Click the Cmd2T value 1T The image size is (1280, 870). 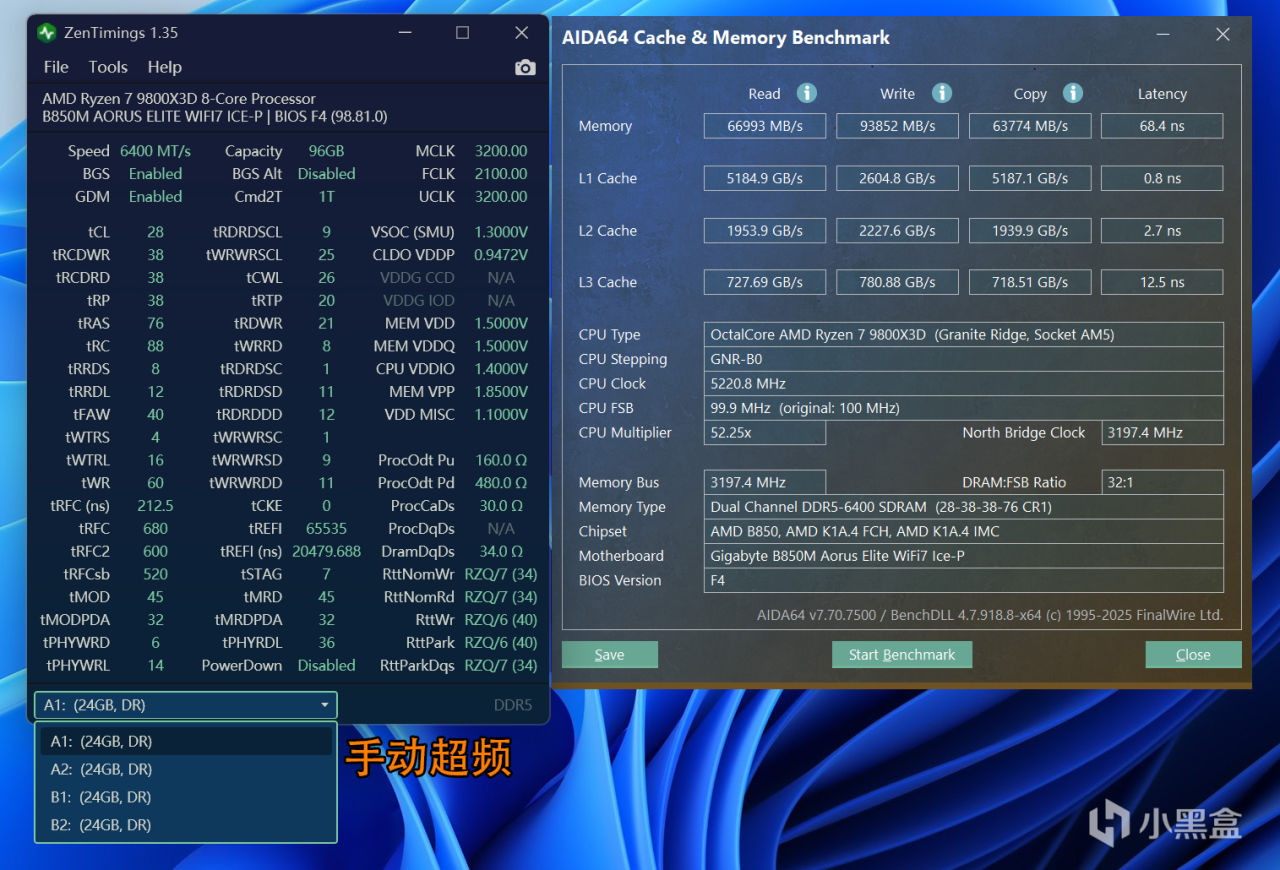click(326, 197)
